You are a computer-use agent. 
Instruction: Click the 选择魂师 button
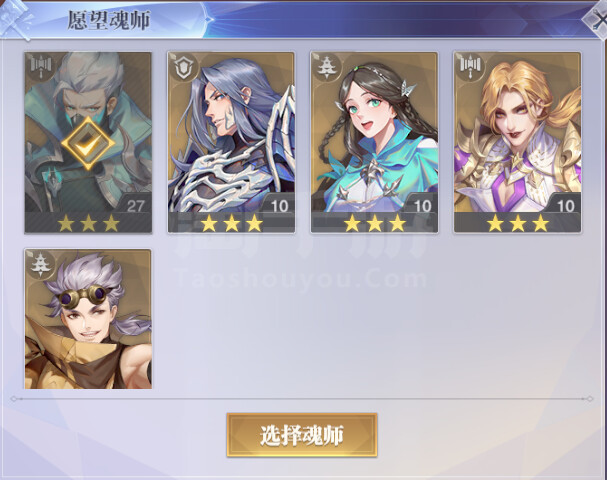click(302, 435)
